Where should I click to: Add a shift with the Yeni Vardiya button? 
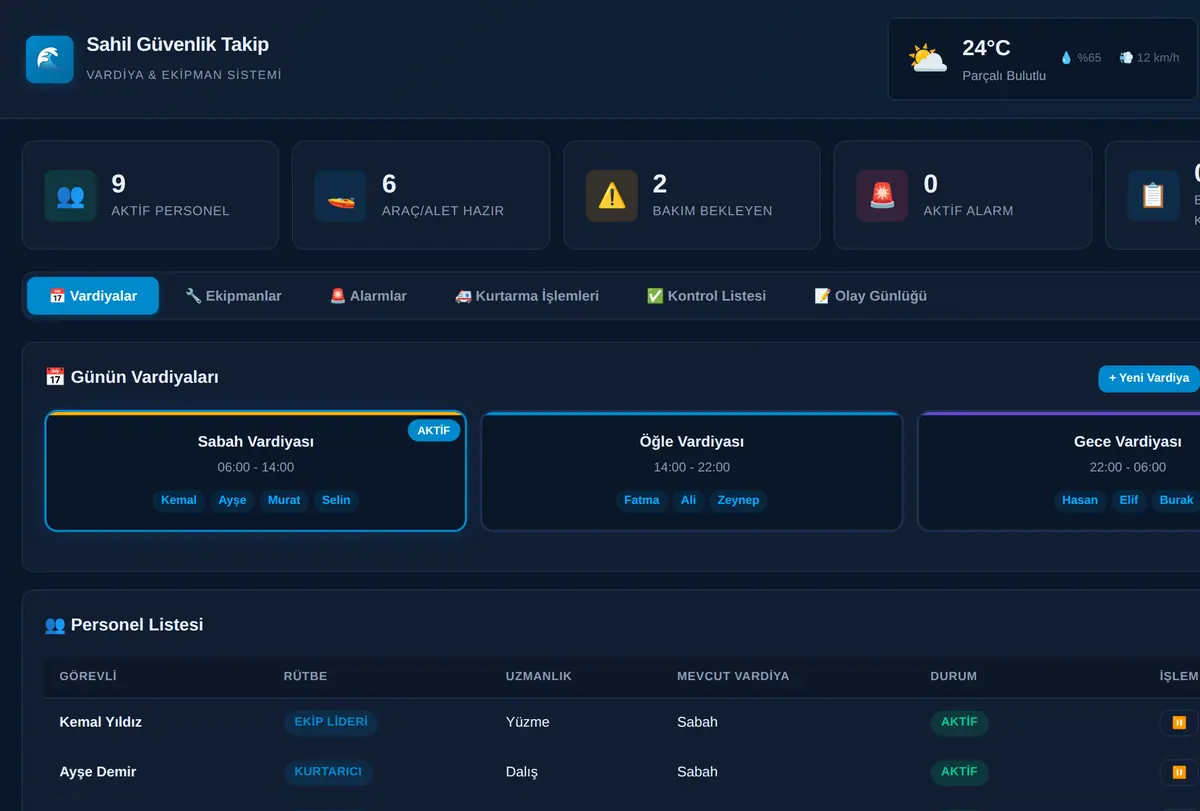tap(1149, 378)
